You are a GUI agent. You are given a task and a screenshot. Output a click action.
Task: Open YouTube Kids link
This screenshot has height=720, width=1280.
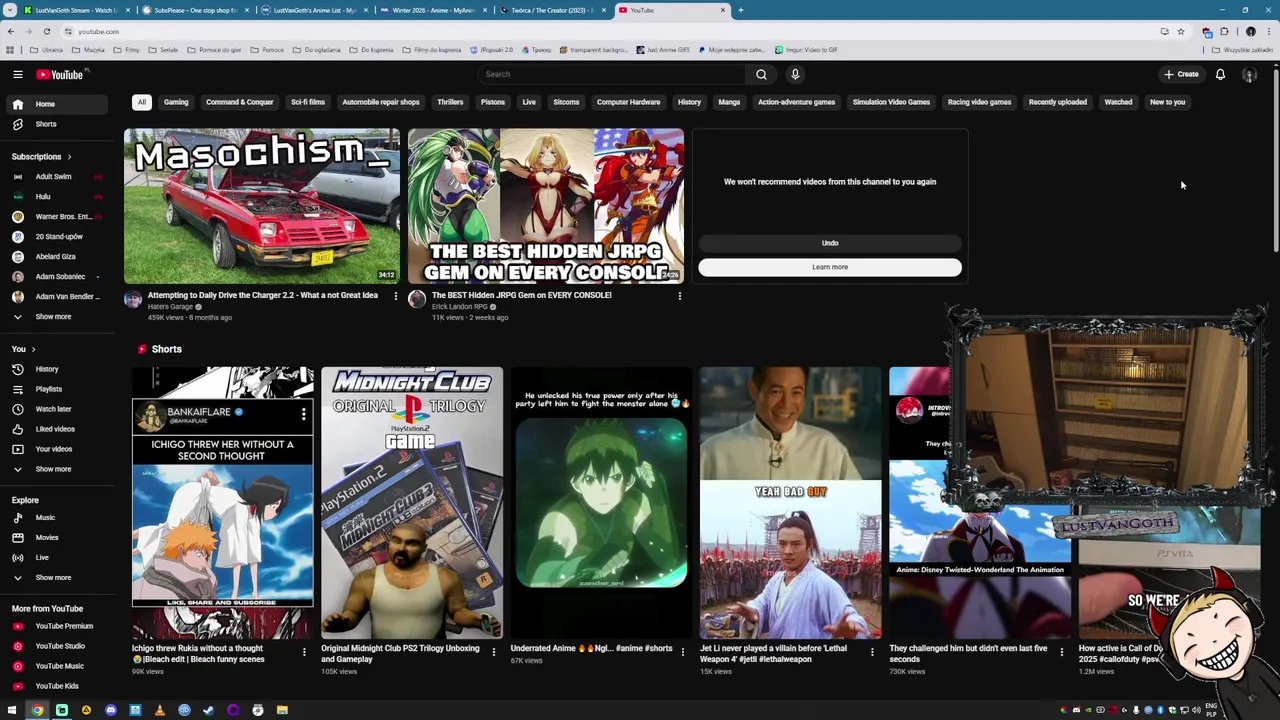point(58,686)
